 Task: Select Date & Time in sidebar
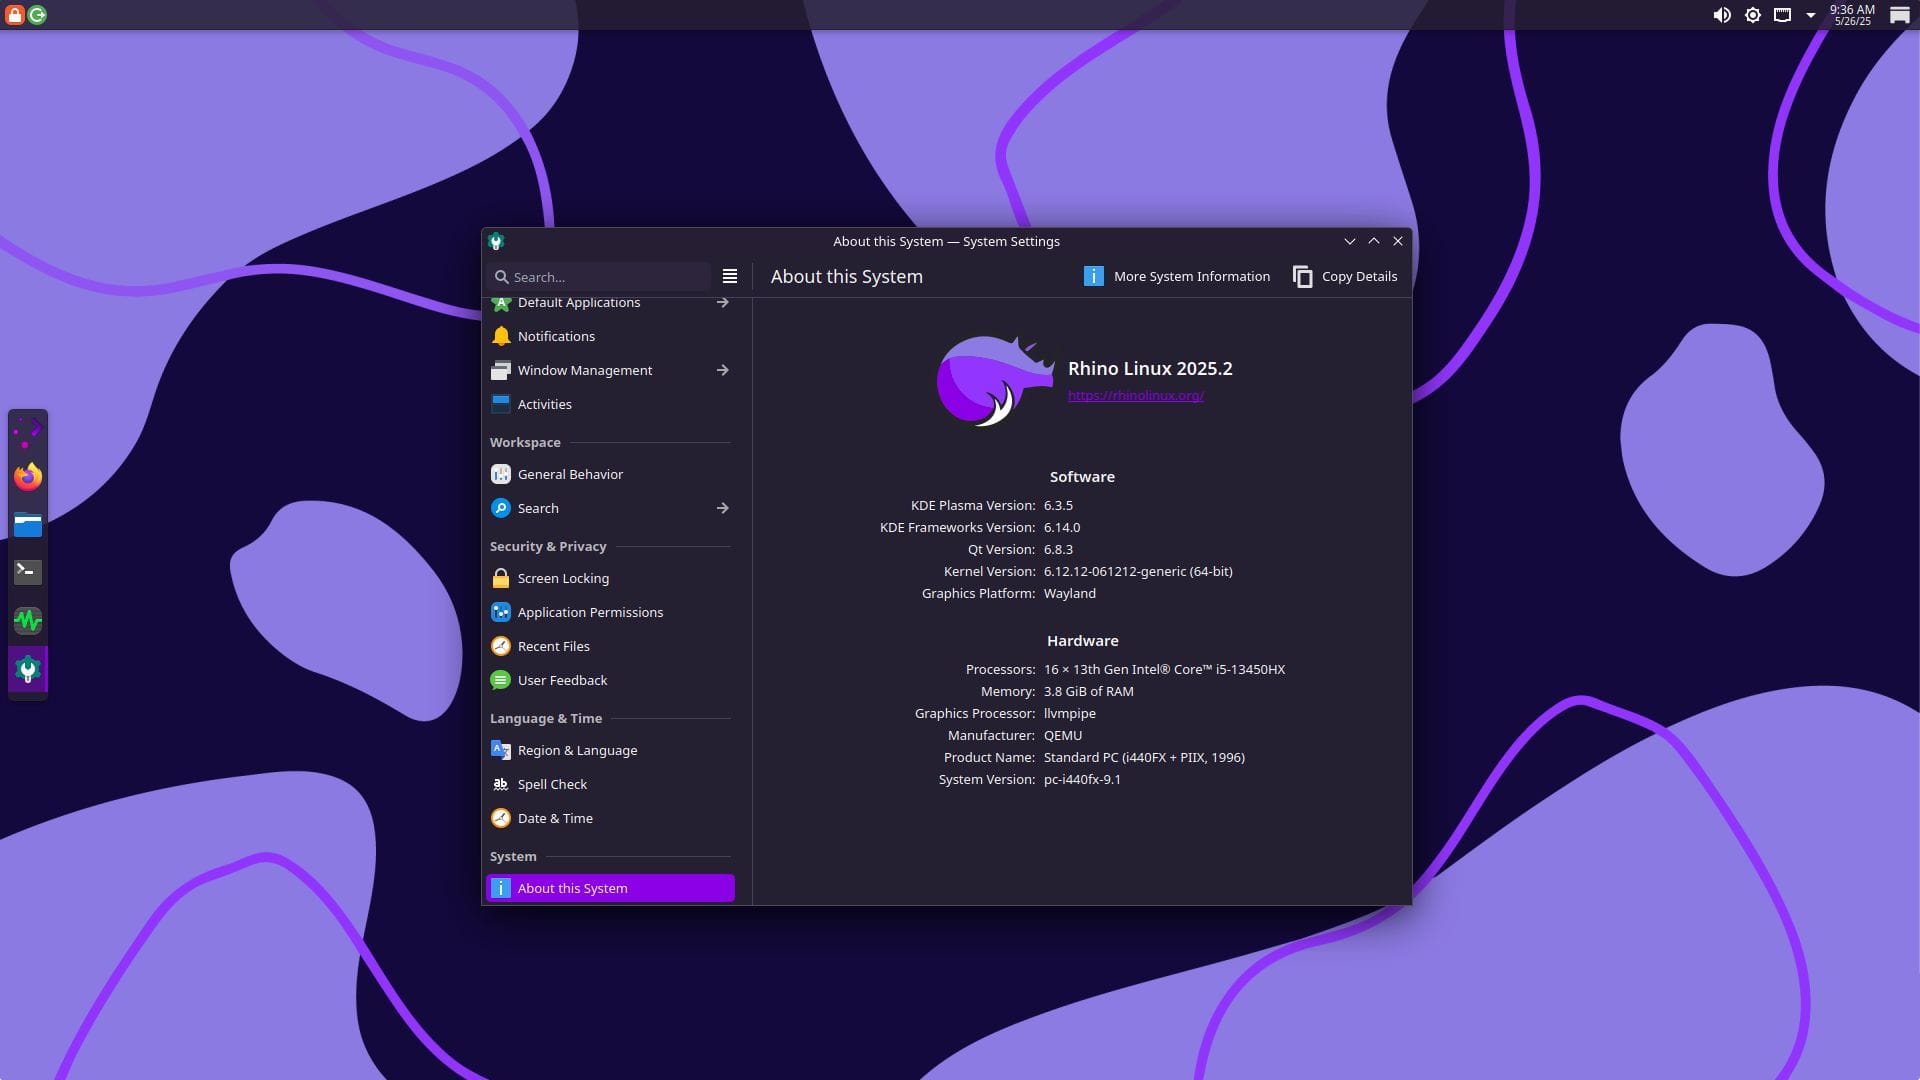pyautogui.click(x=554, y=818)
